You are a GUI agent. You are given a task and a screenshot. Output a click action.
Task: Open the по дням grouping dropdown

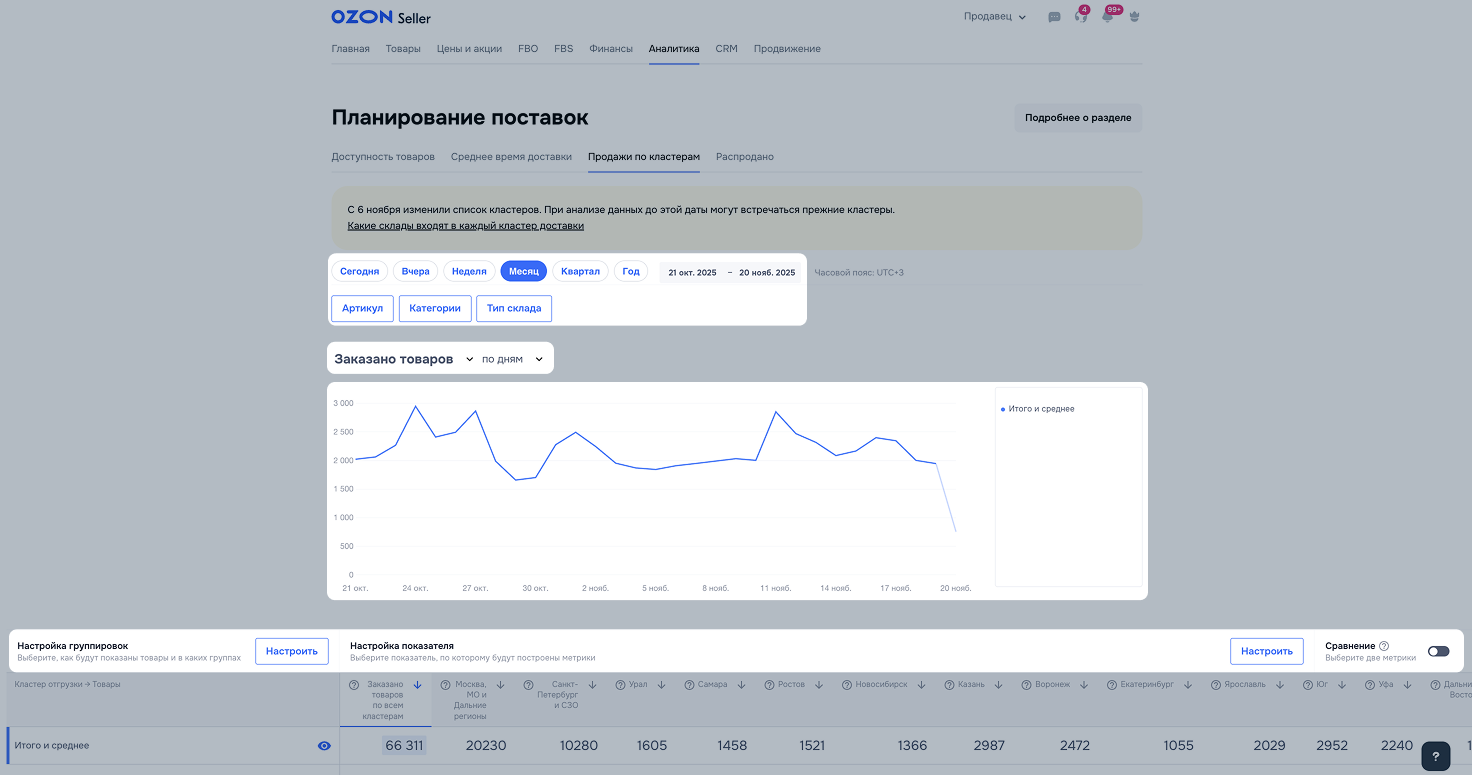click(x=512, y=359)
